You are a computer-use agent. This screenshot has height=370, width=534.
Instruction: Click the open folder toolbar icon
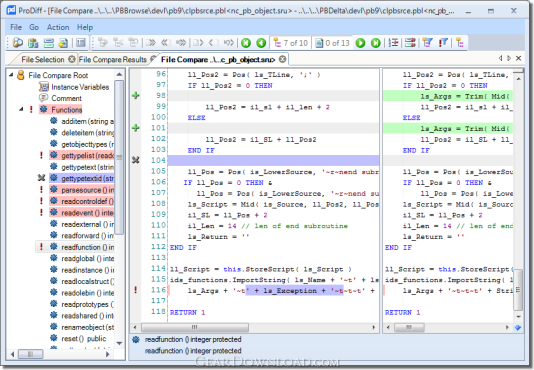[x=17, y=43]
